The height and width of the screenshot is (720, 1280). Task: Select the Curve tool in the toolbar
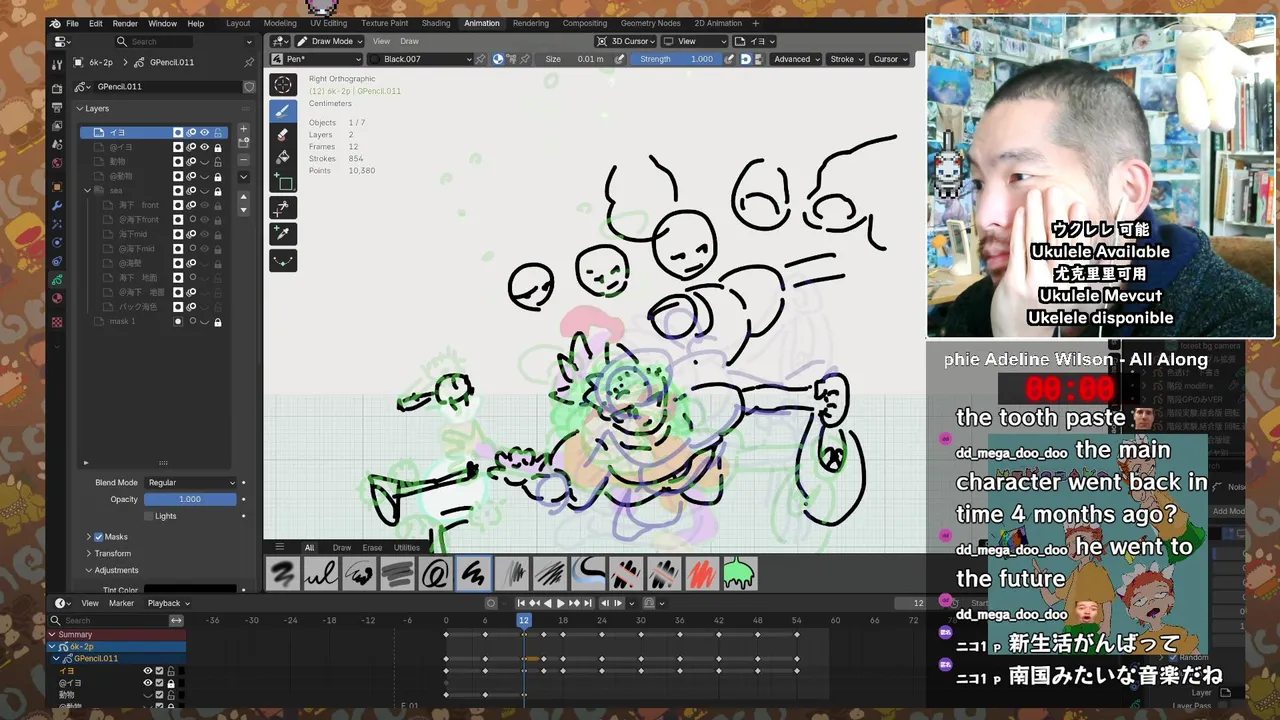[x=283, y=260]
